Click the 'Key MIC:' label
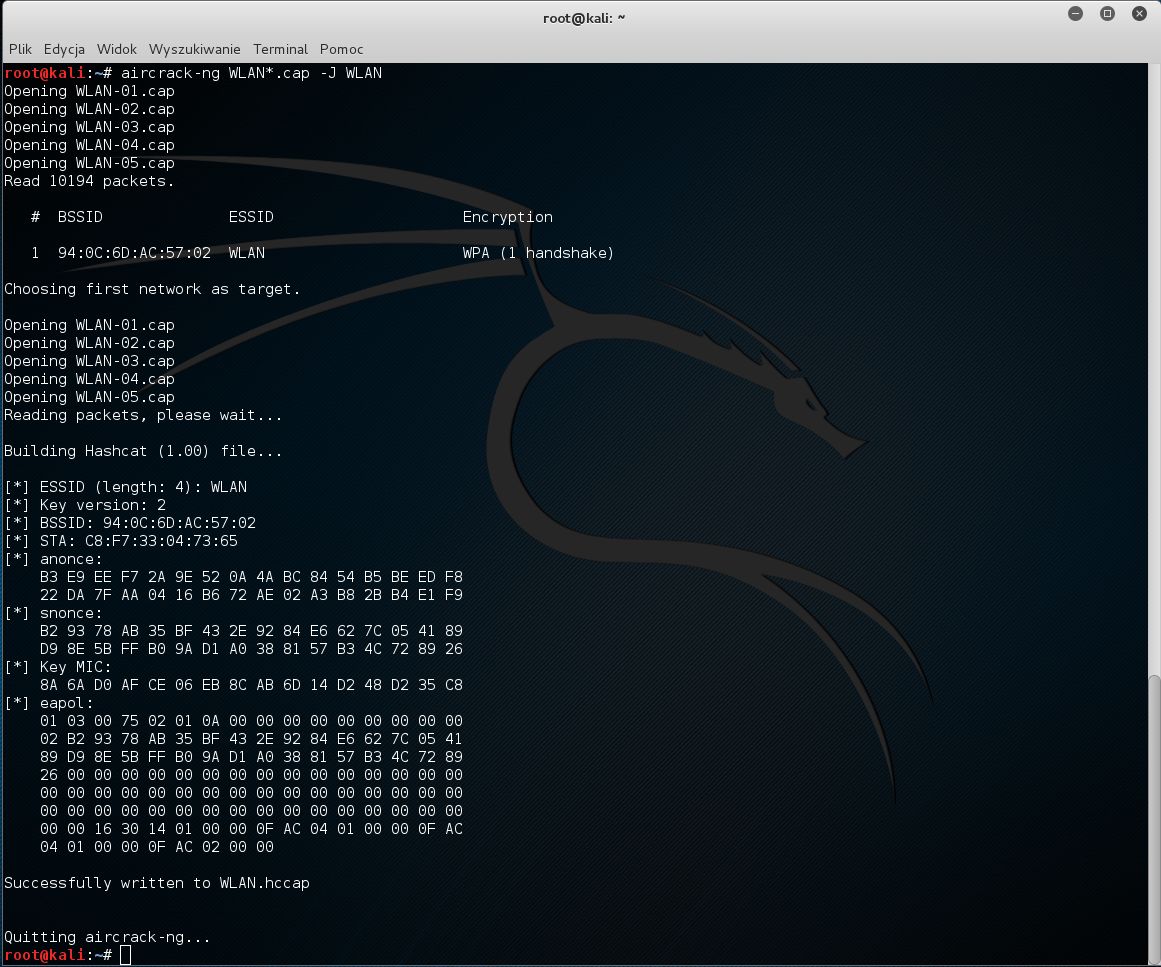 pos(76,667)
